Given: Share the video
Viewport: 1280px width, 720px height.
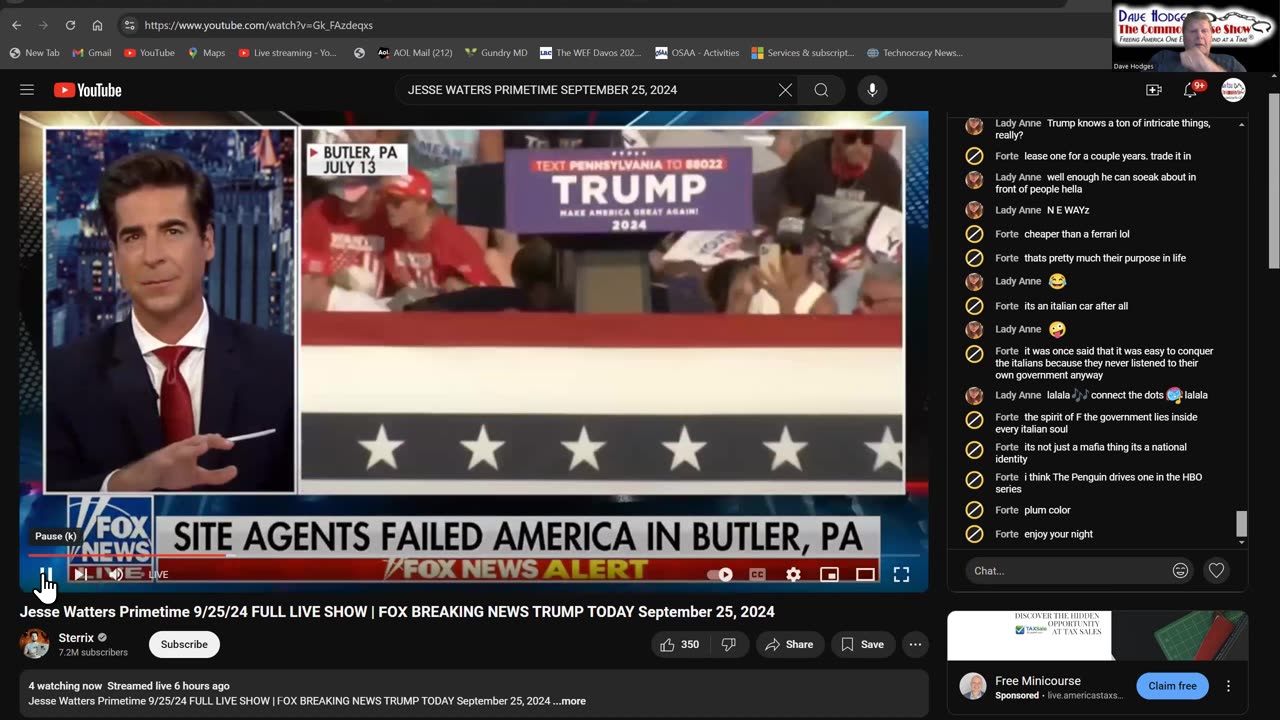Looking at the screenshot, I should (790, 645).
